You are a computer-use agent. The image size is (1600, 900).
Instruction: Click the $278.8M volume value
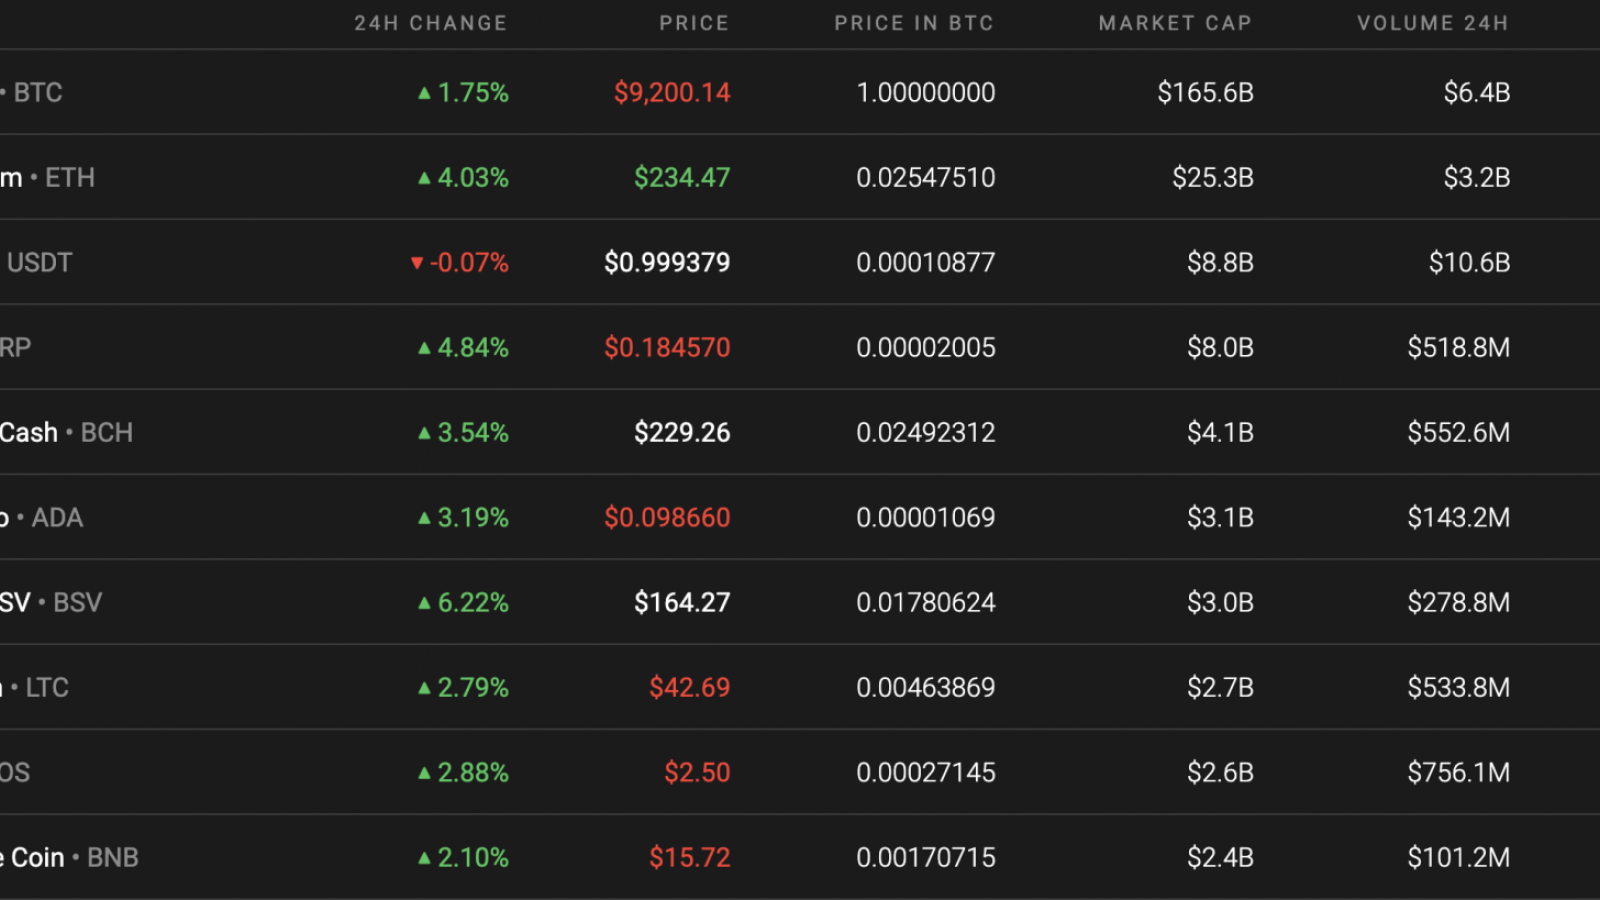click(x=1458, y=602)
